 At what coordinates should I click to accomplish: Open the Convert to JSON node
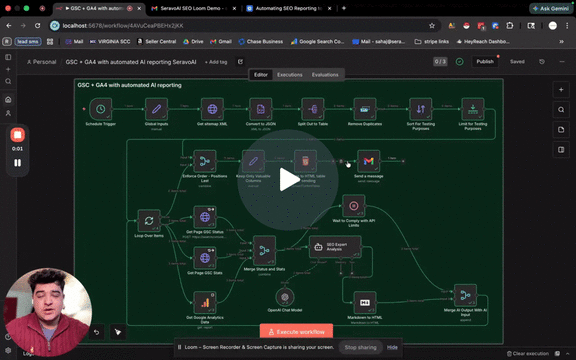pyautogui.click(x=261, y=109)
